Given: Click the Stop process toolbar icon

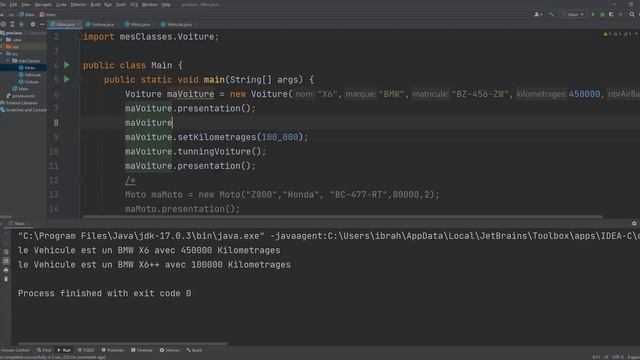Looking at the screenshot, I should pos(621,14).
